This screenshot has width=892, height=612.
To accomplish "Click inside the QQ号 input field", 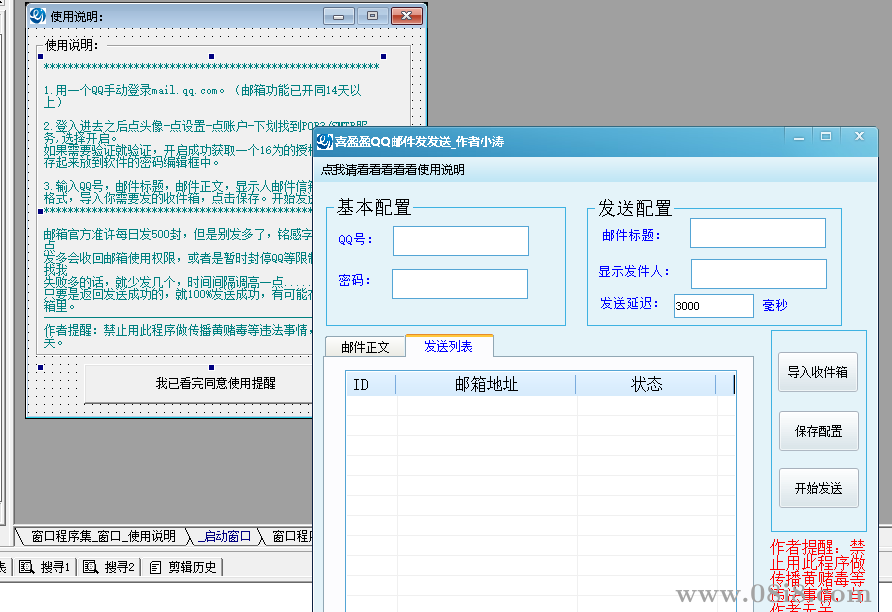I will (x=460, y=241).
